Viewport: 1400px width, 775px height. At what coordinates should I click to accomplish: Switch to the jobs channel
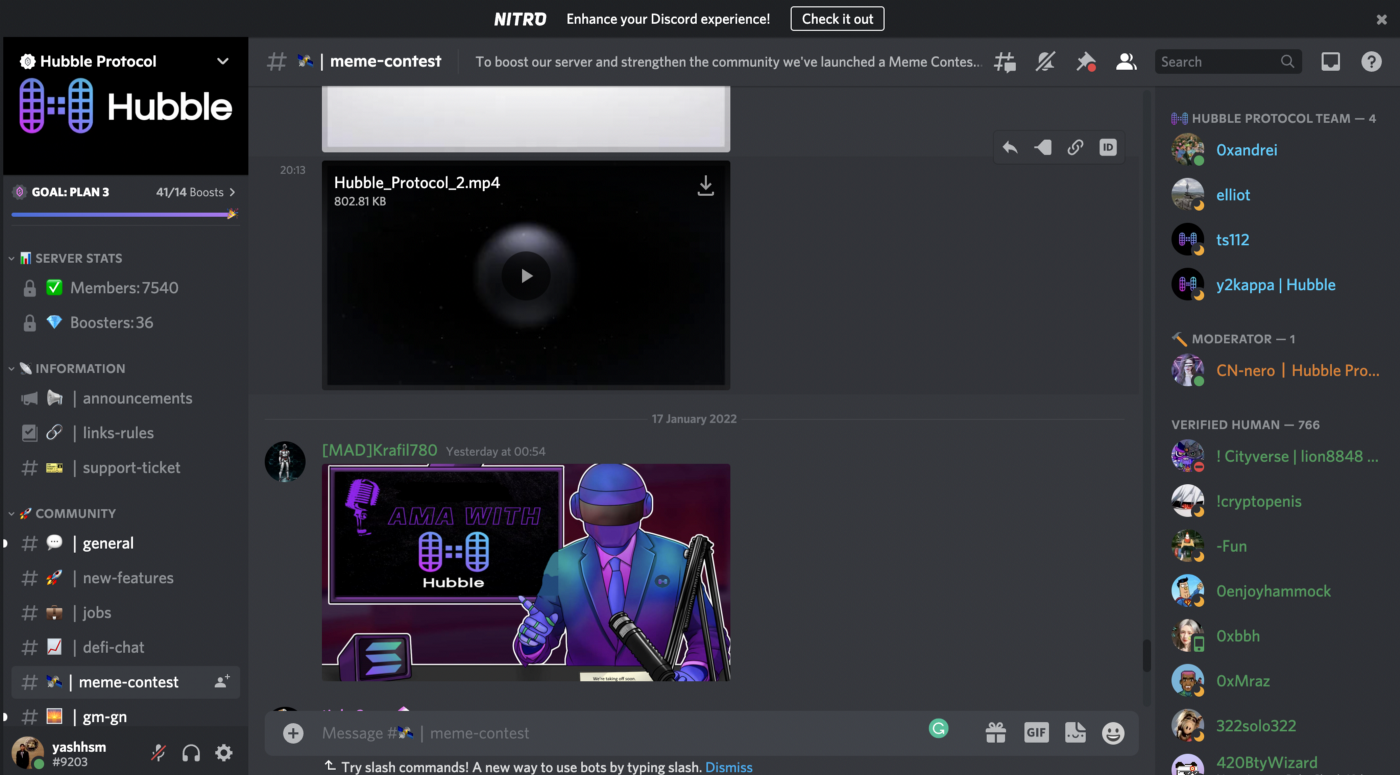(125, 613)
